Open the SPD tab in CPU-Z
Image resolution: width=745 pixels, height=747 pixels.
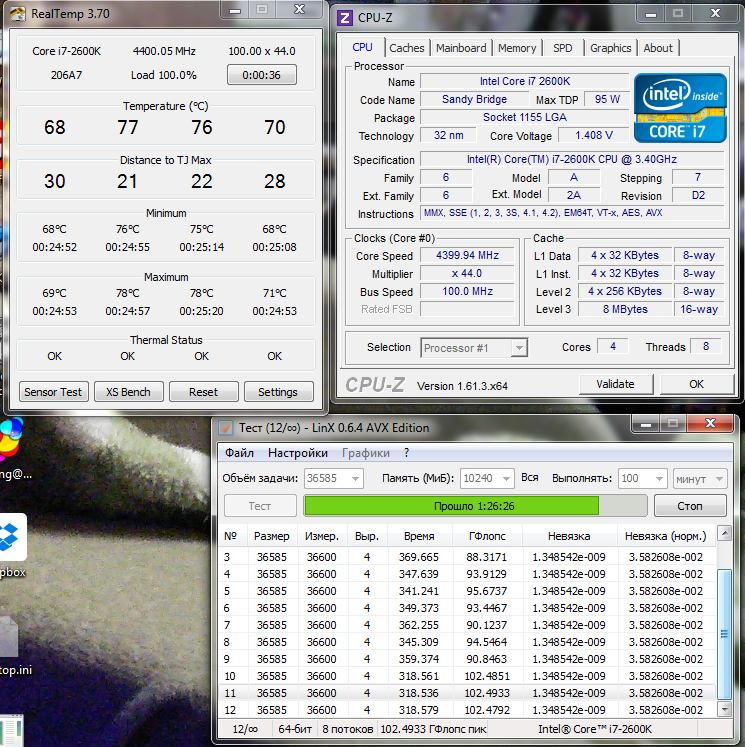[x=563, y=48]
